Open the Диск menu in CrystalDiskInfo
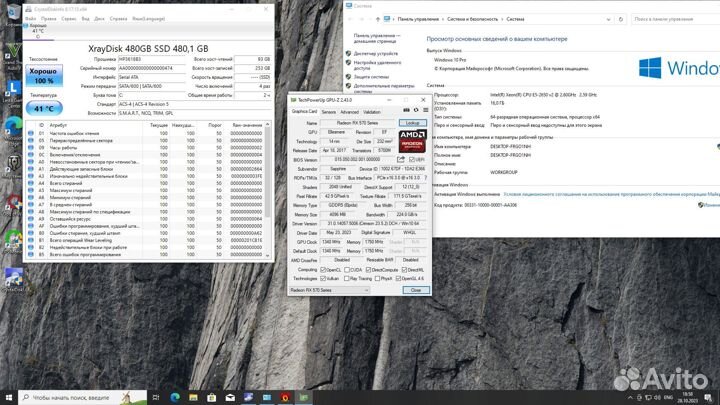 pos(100,19)
